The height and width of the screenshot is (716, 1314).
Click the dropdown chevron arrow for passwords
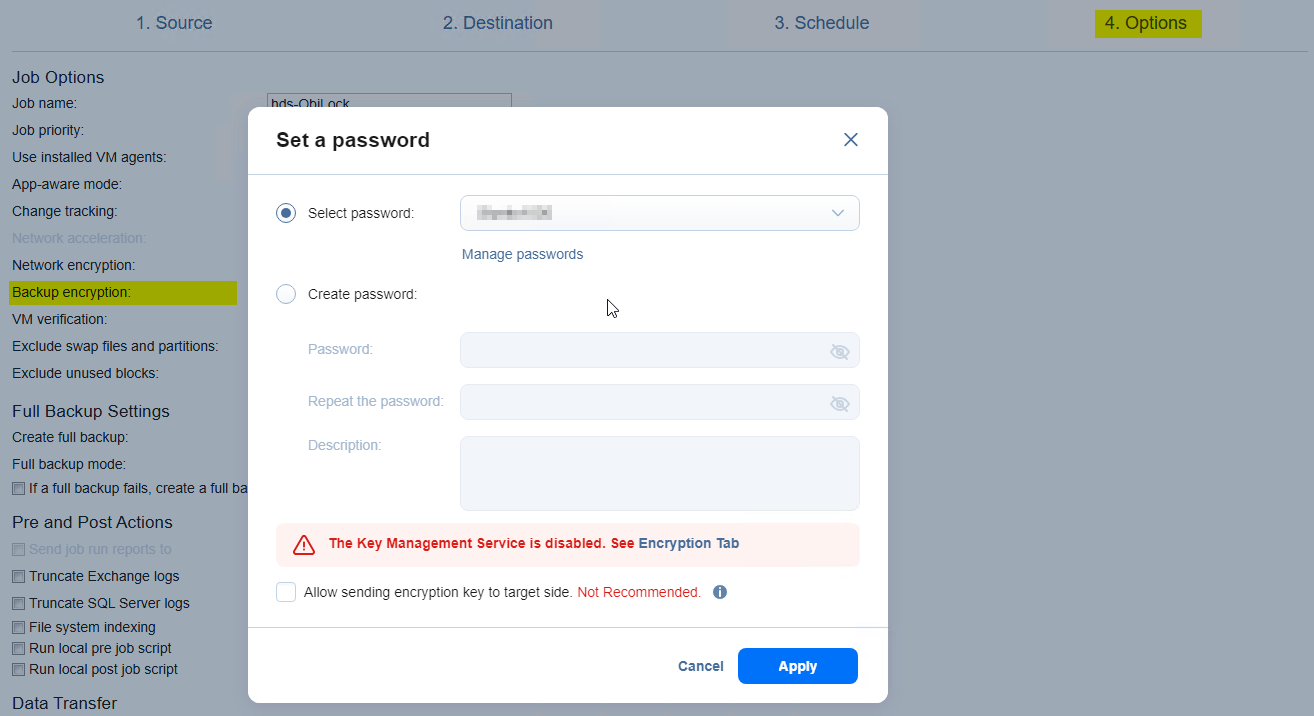click(838, 213)
